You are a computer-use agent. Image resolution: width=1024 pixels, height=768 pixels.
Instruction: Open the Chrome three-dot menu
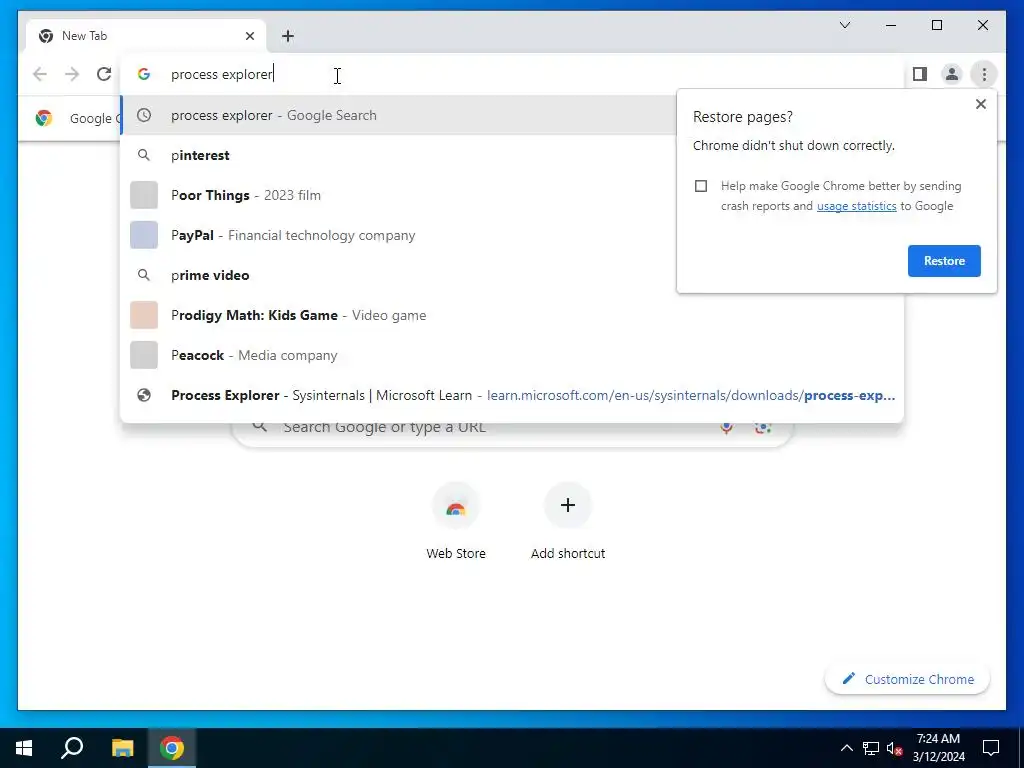click(x=984, y=74)
